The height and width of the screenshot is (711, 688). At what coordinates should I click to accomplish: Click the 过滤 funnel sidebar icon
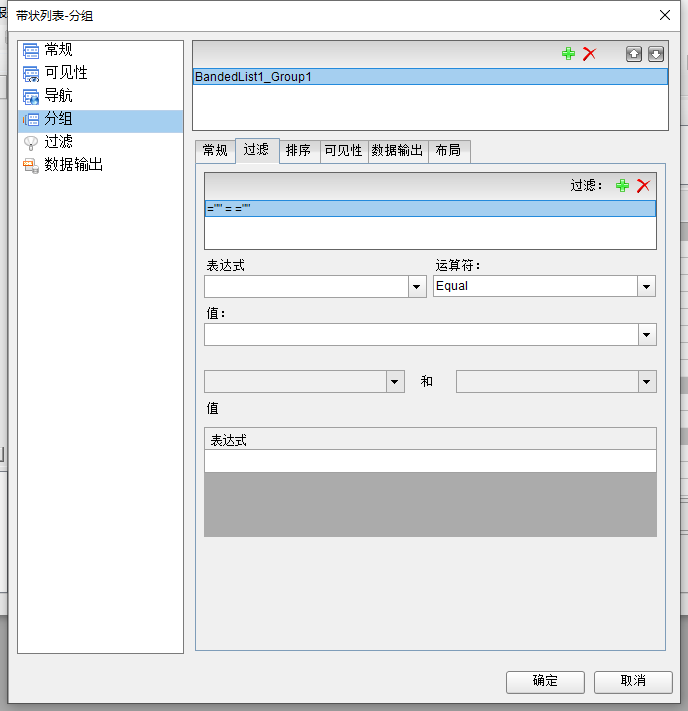[31, 143]
